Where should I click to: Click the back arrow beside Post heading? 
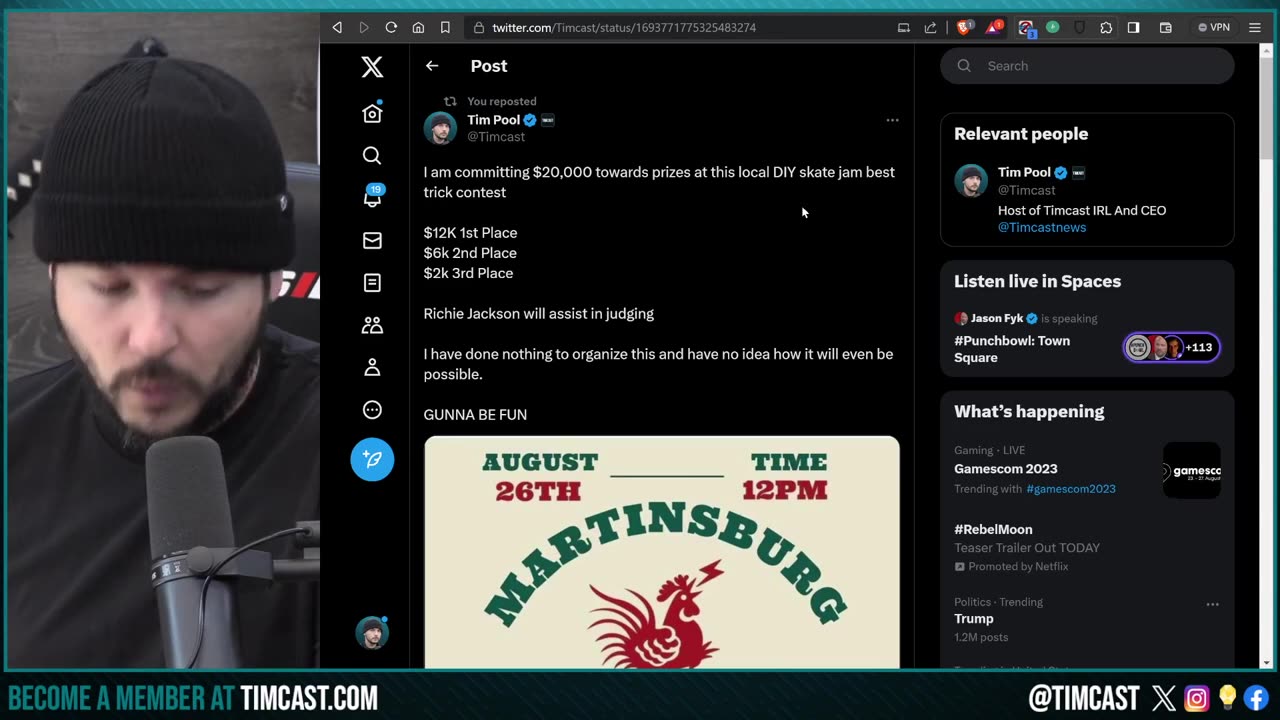click(x=432, y=66)
